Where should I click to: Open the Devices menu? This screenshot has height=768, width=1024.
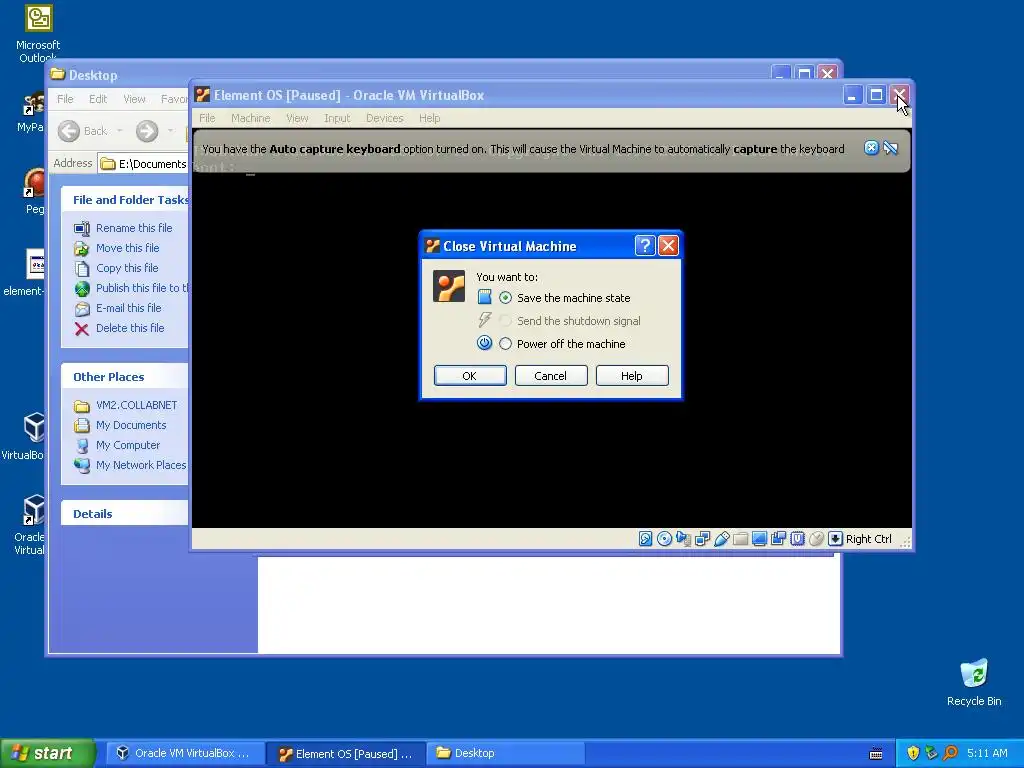[x=385, y=118]
